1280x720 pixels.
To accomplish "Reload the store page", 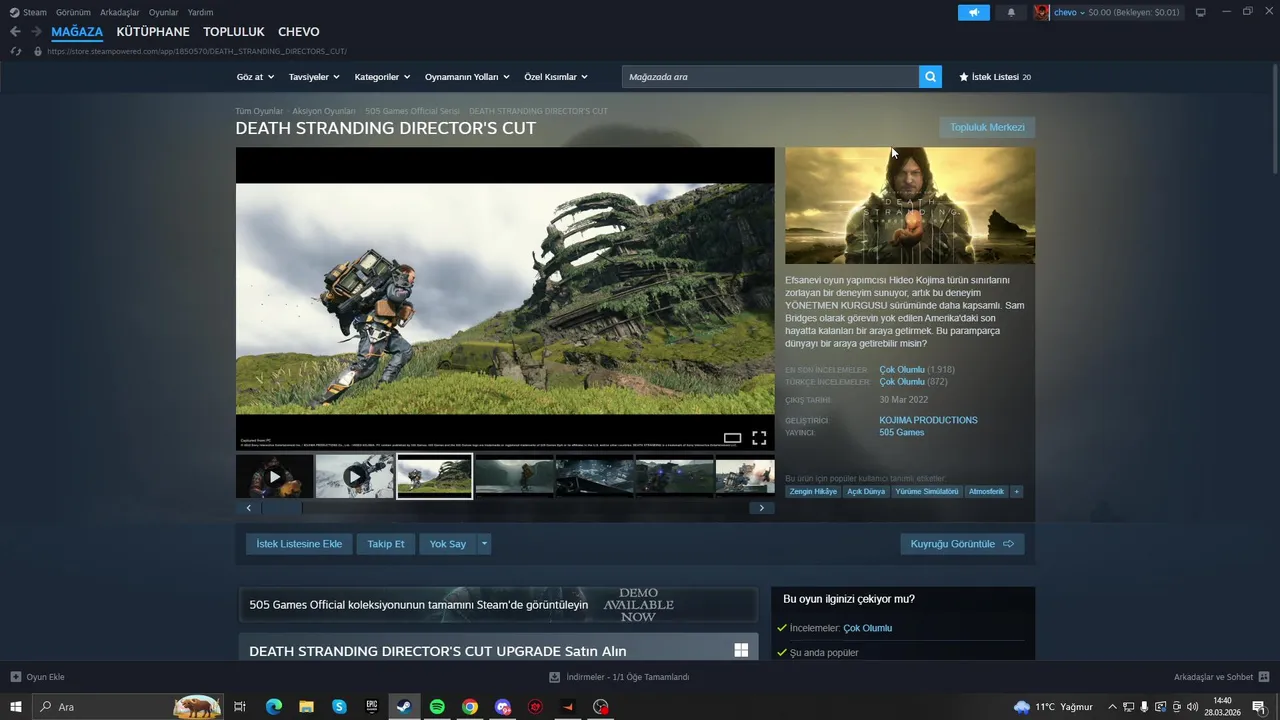I will point(16,51).
